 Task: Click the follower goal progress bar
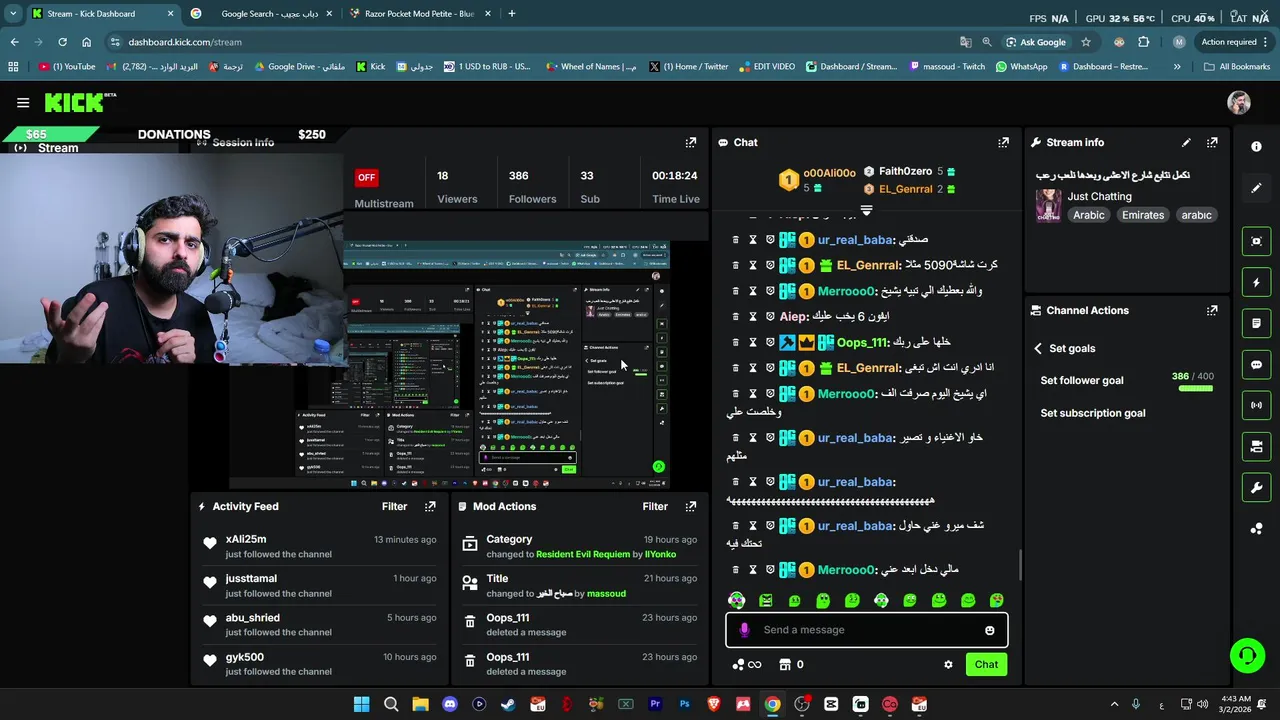[1195, 388]
